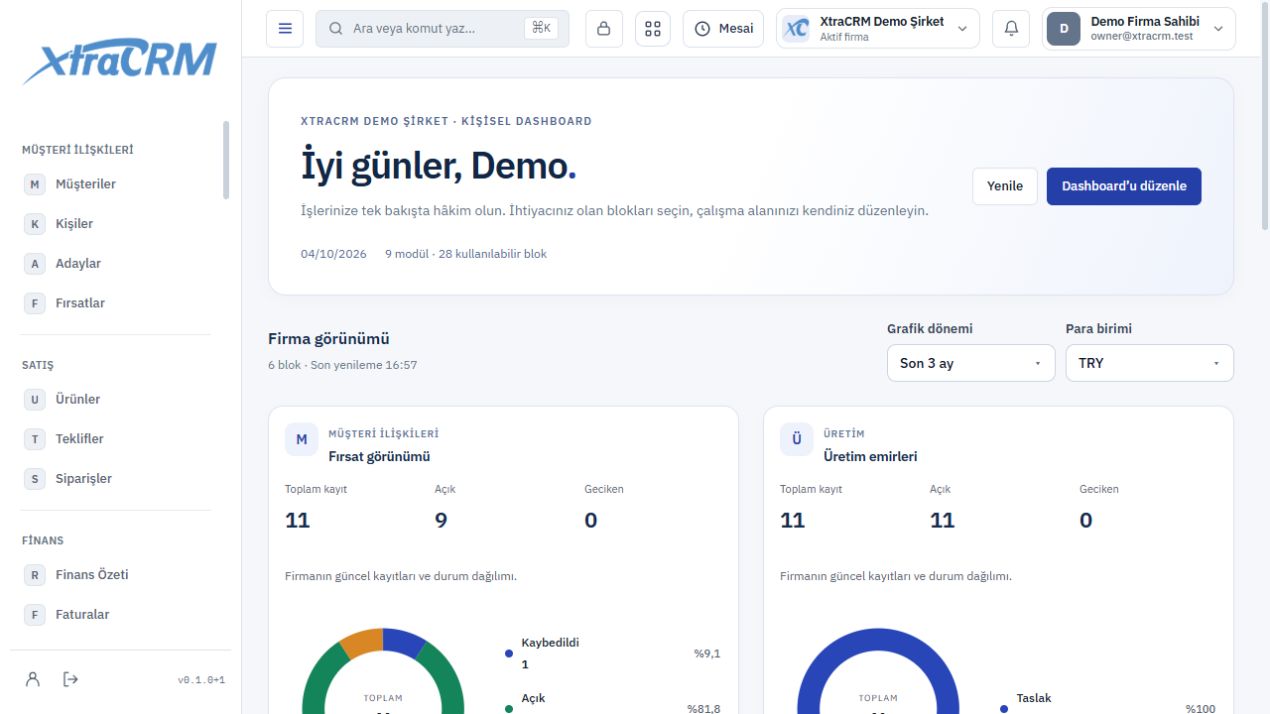The height and width of the screenshot is (714, 1270).
Task: Click the D user avatar
Action: (1064, 29)
